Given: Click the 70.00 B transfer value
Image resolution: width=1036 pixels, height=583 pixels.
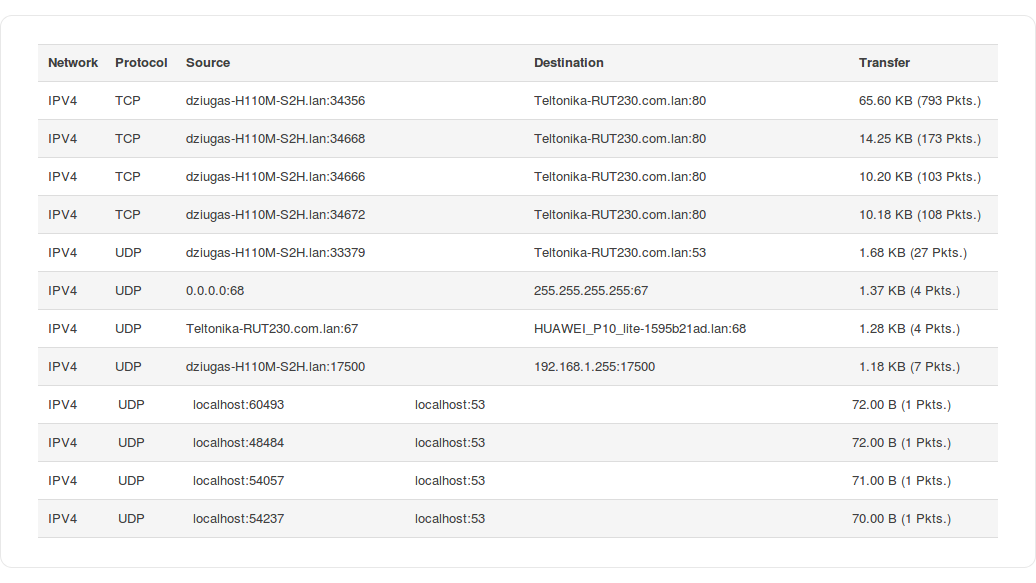Looking at the screenshot, I should [873, 519].
